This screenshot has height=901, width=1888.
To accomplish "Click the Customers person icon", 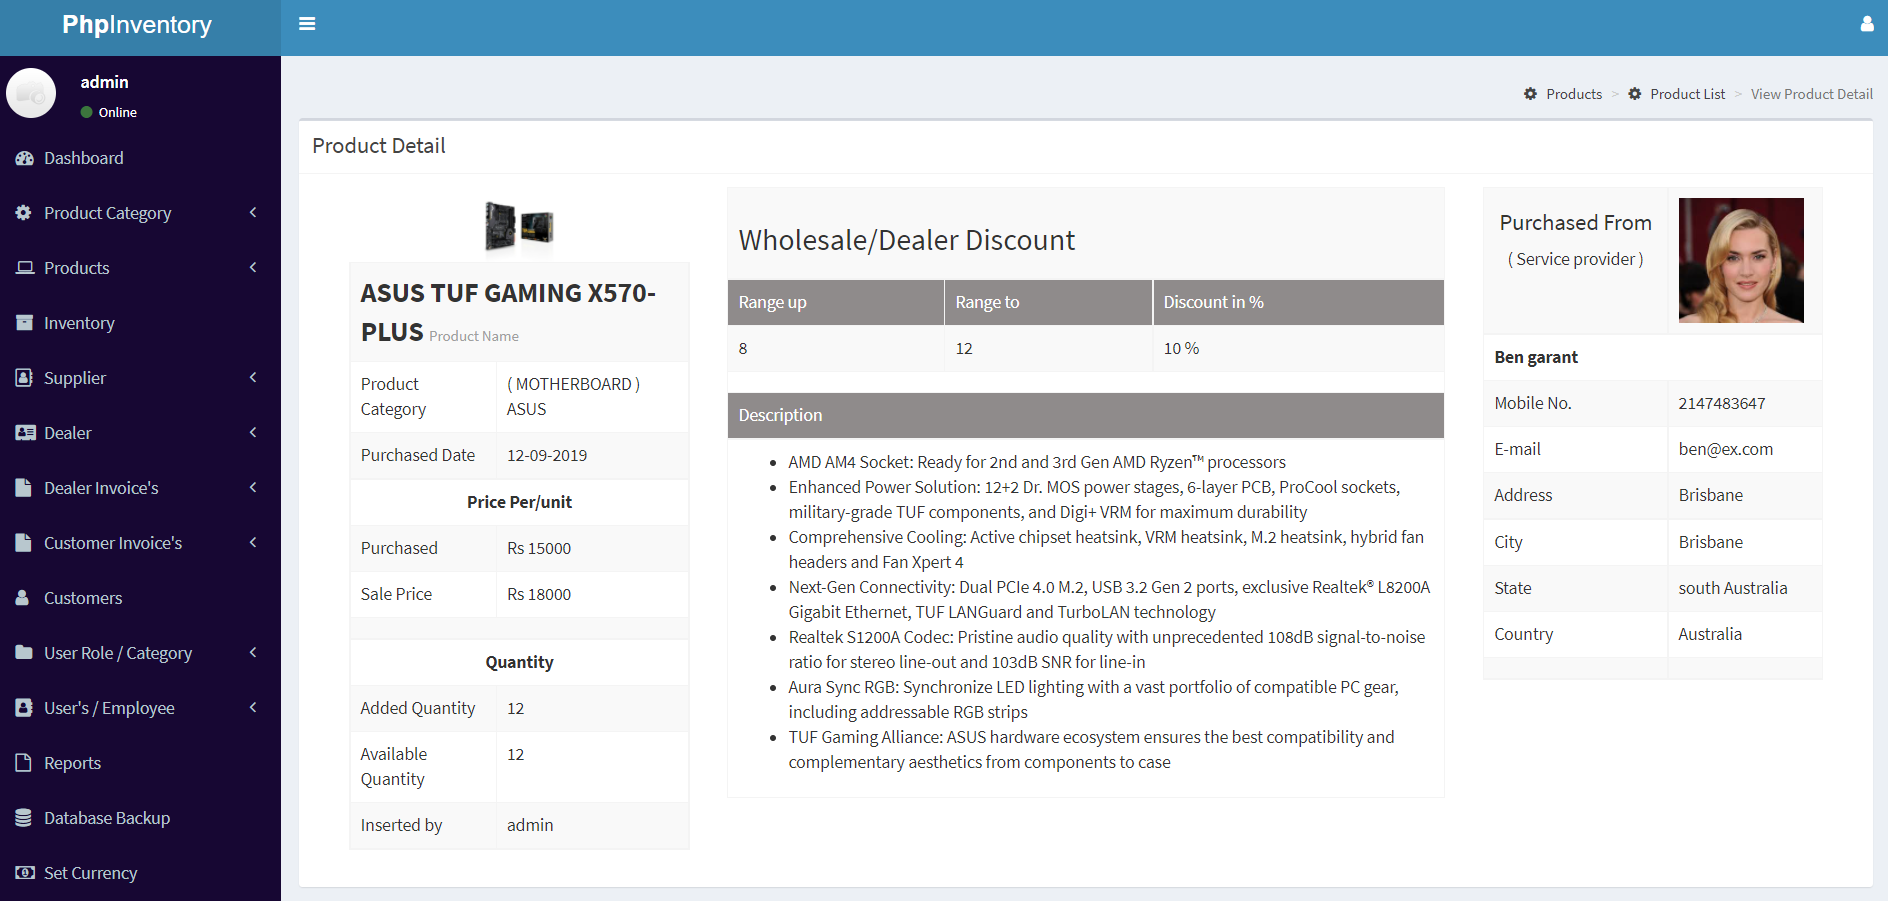I will 23,598.
